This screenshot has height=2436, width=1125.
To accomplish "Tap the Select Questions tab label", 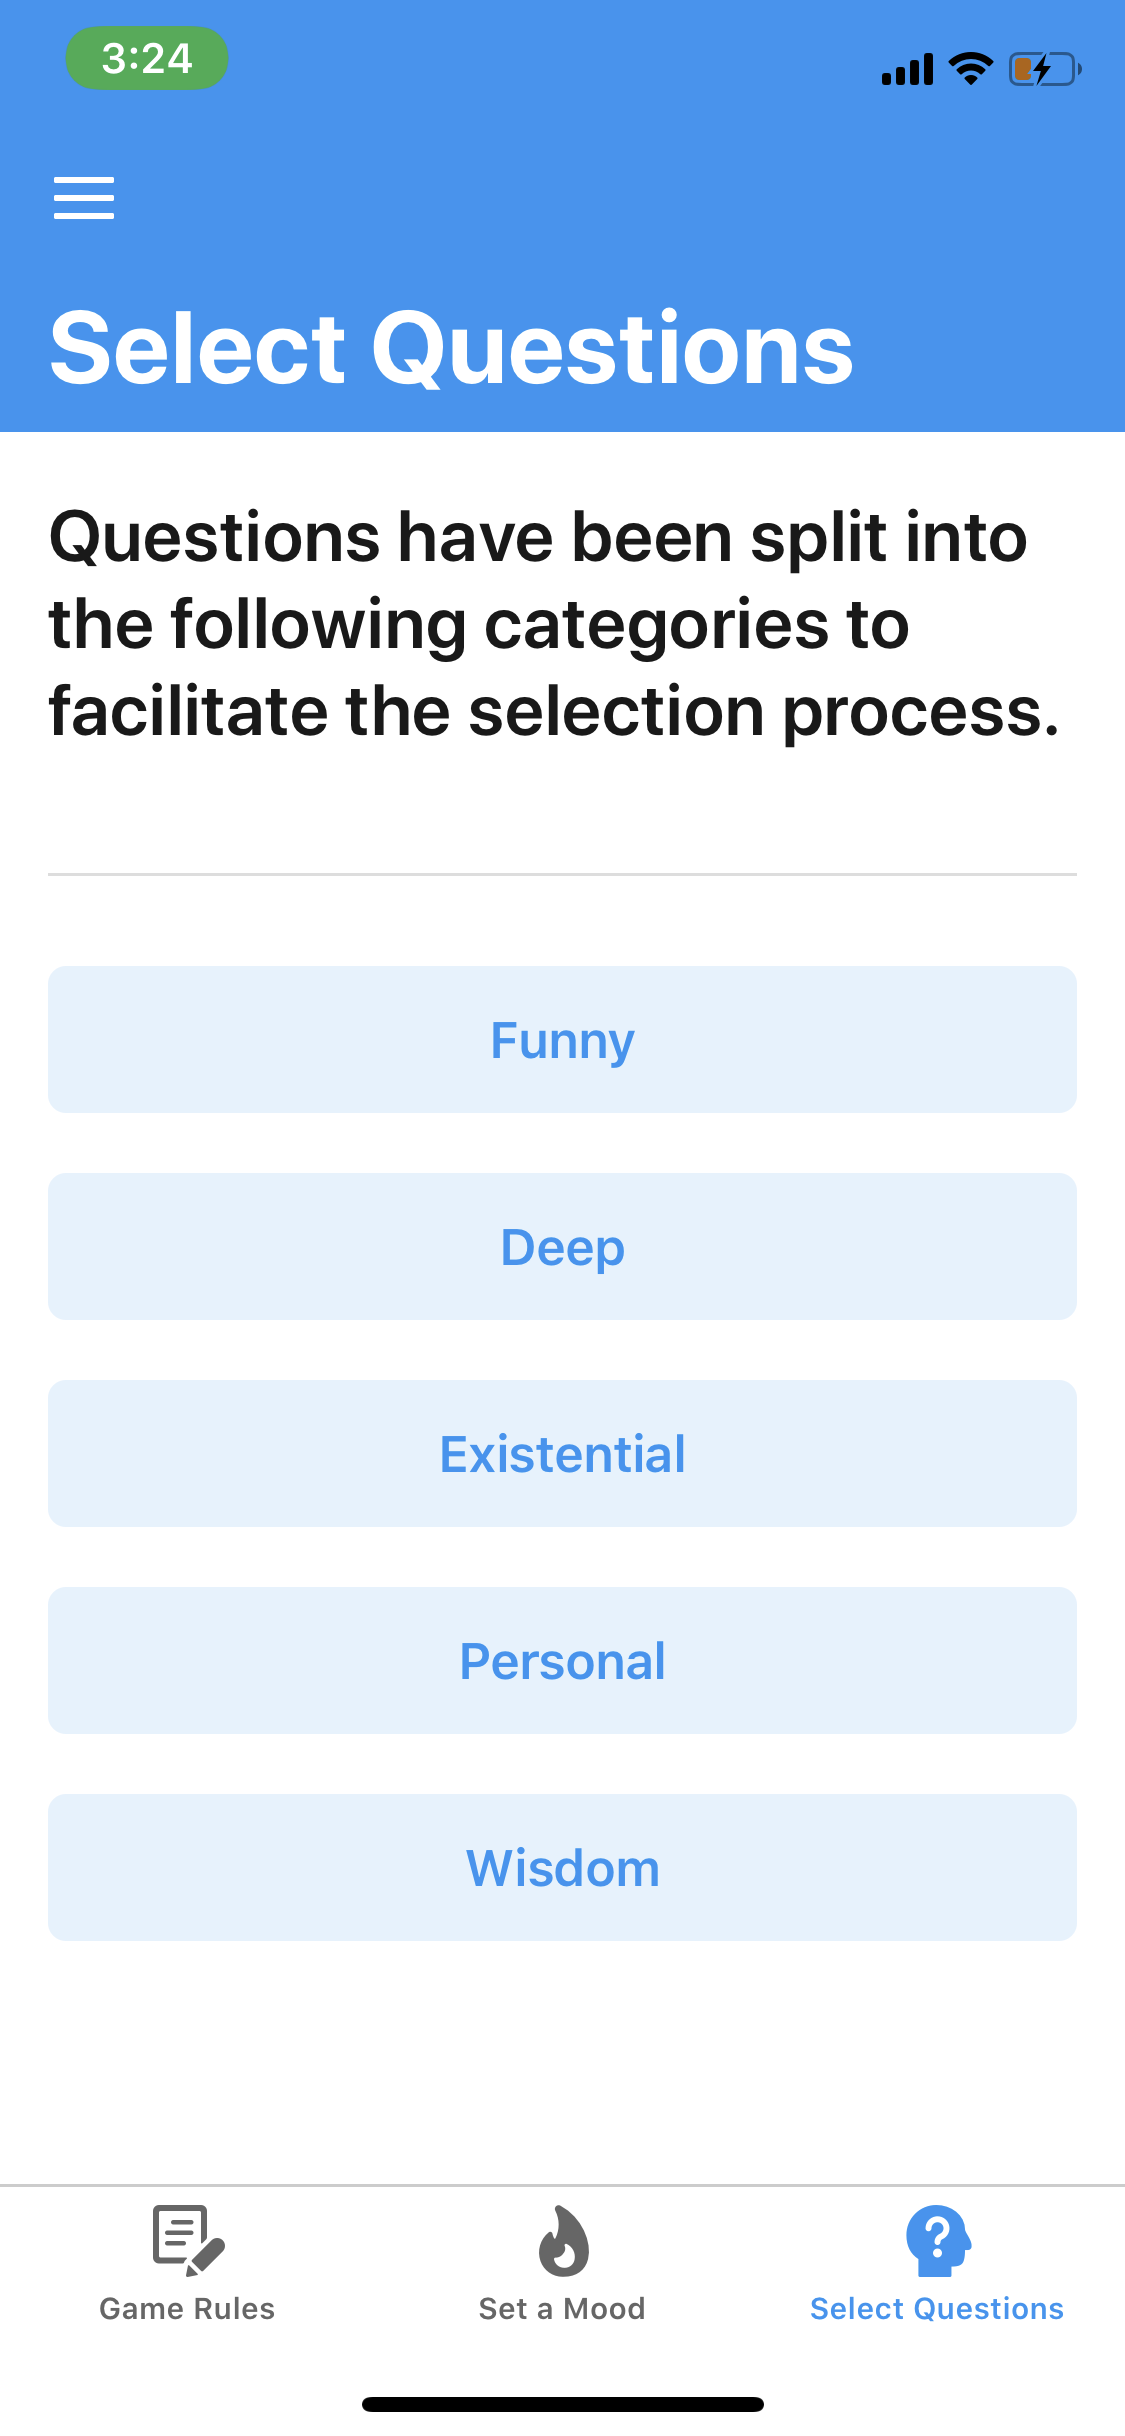I will (937, 2309).
